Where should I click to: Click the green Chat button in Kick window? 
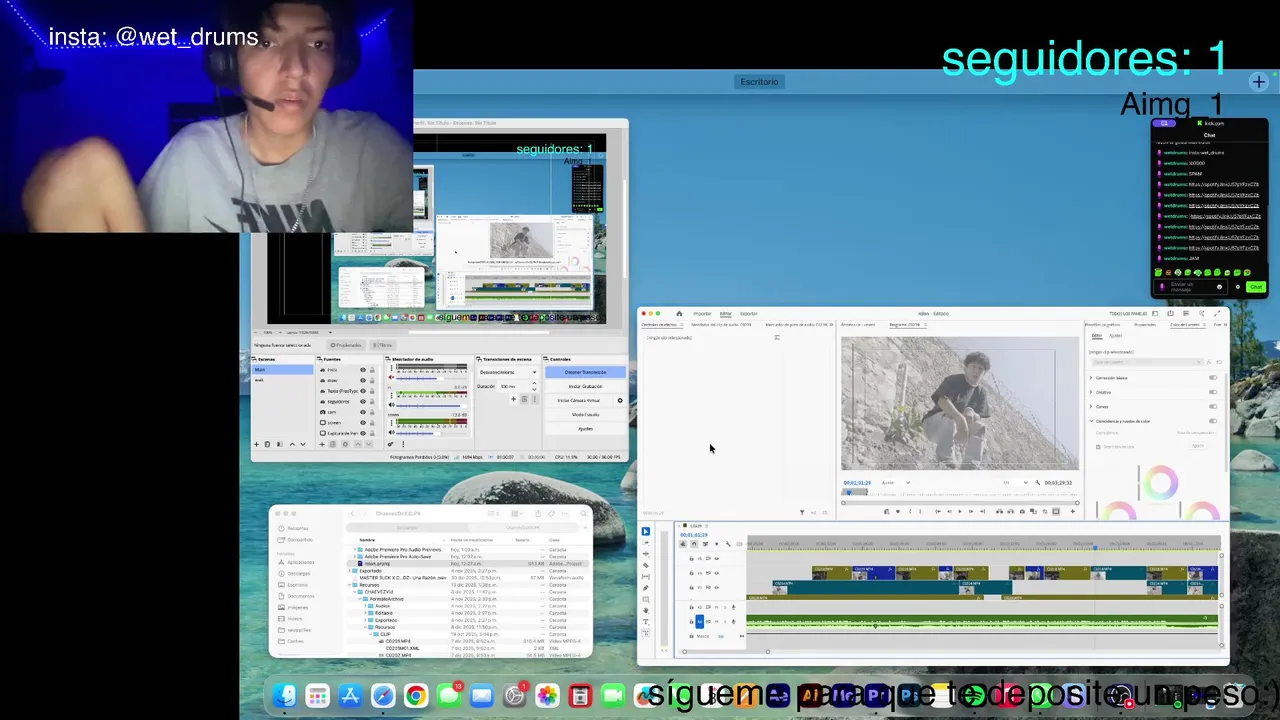point(1255,287)
